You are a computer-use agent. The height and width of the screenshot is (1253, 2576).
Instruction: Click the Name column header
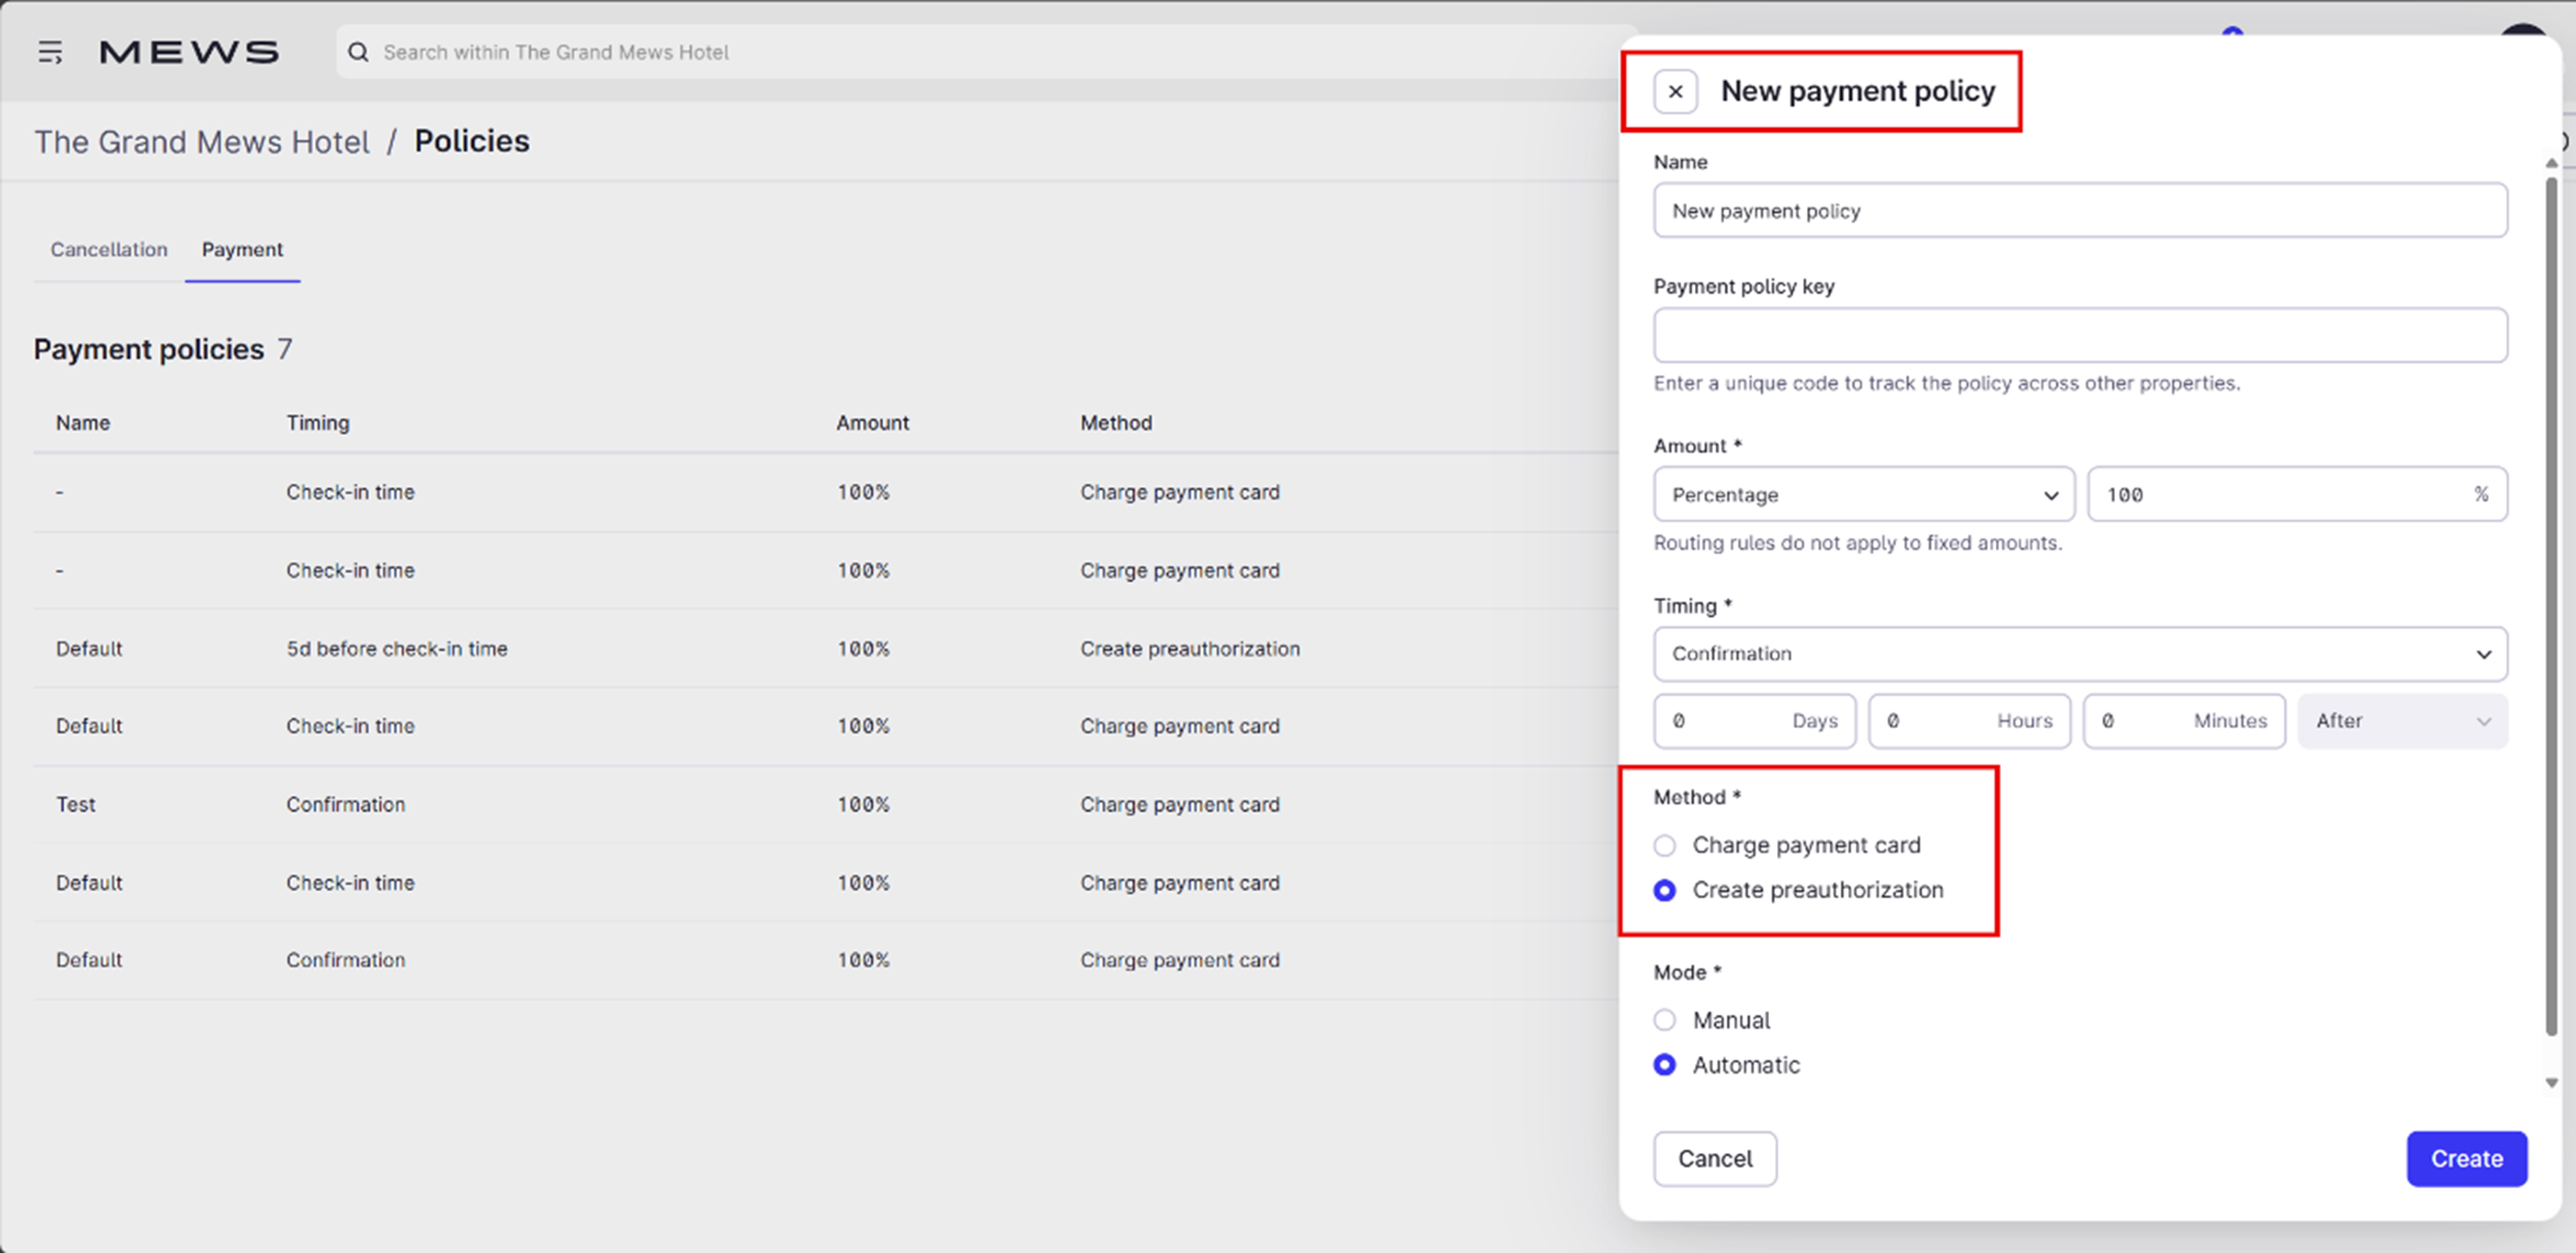coord(83,423)
